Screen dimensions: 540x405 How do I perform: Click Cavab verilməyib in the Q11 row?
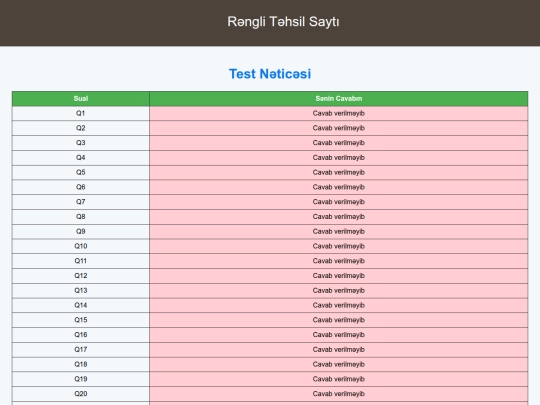339,261
